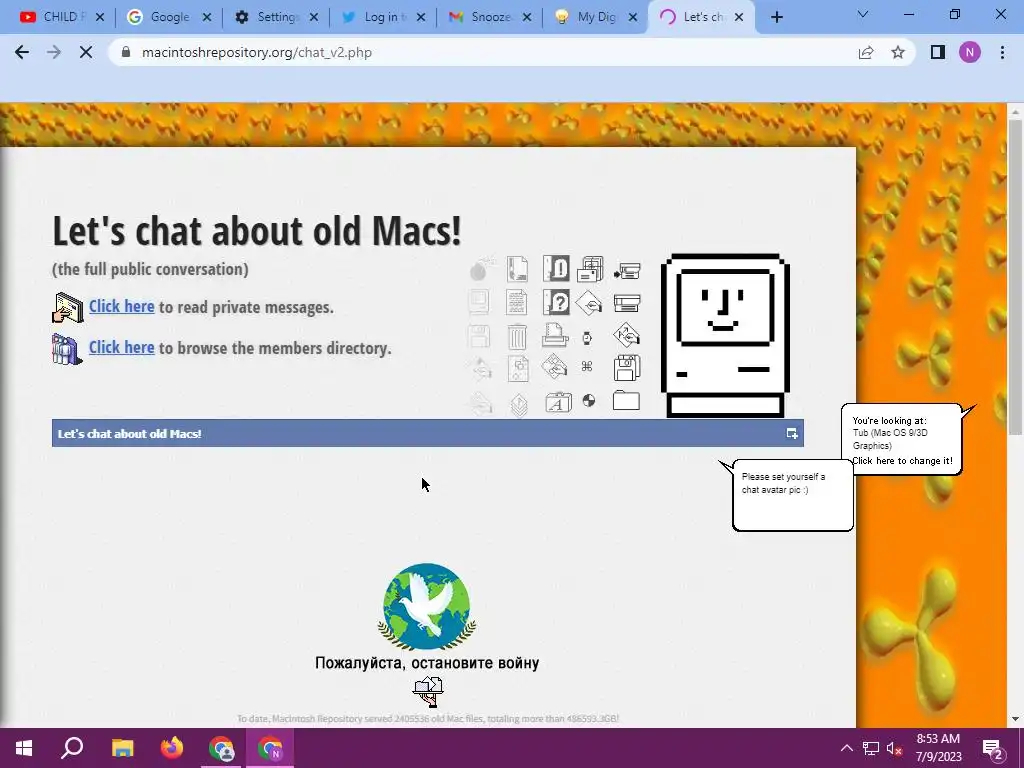Click the question mark dialog icon
This screenshot has height=768, width=1024.
click(556, 302)
